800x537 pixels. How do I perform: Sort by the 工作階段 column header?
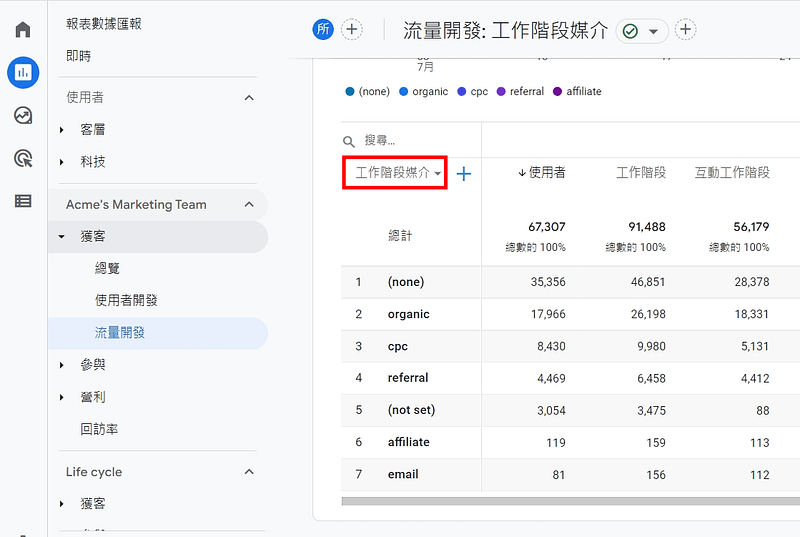(641, 172)
